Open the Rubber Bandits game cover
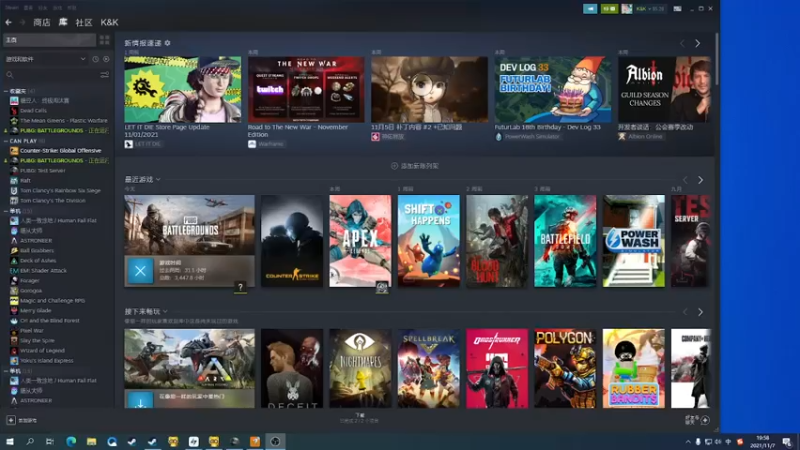Image resolution: width=800 pixels, height=450 pixels. point(634,368)
